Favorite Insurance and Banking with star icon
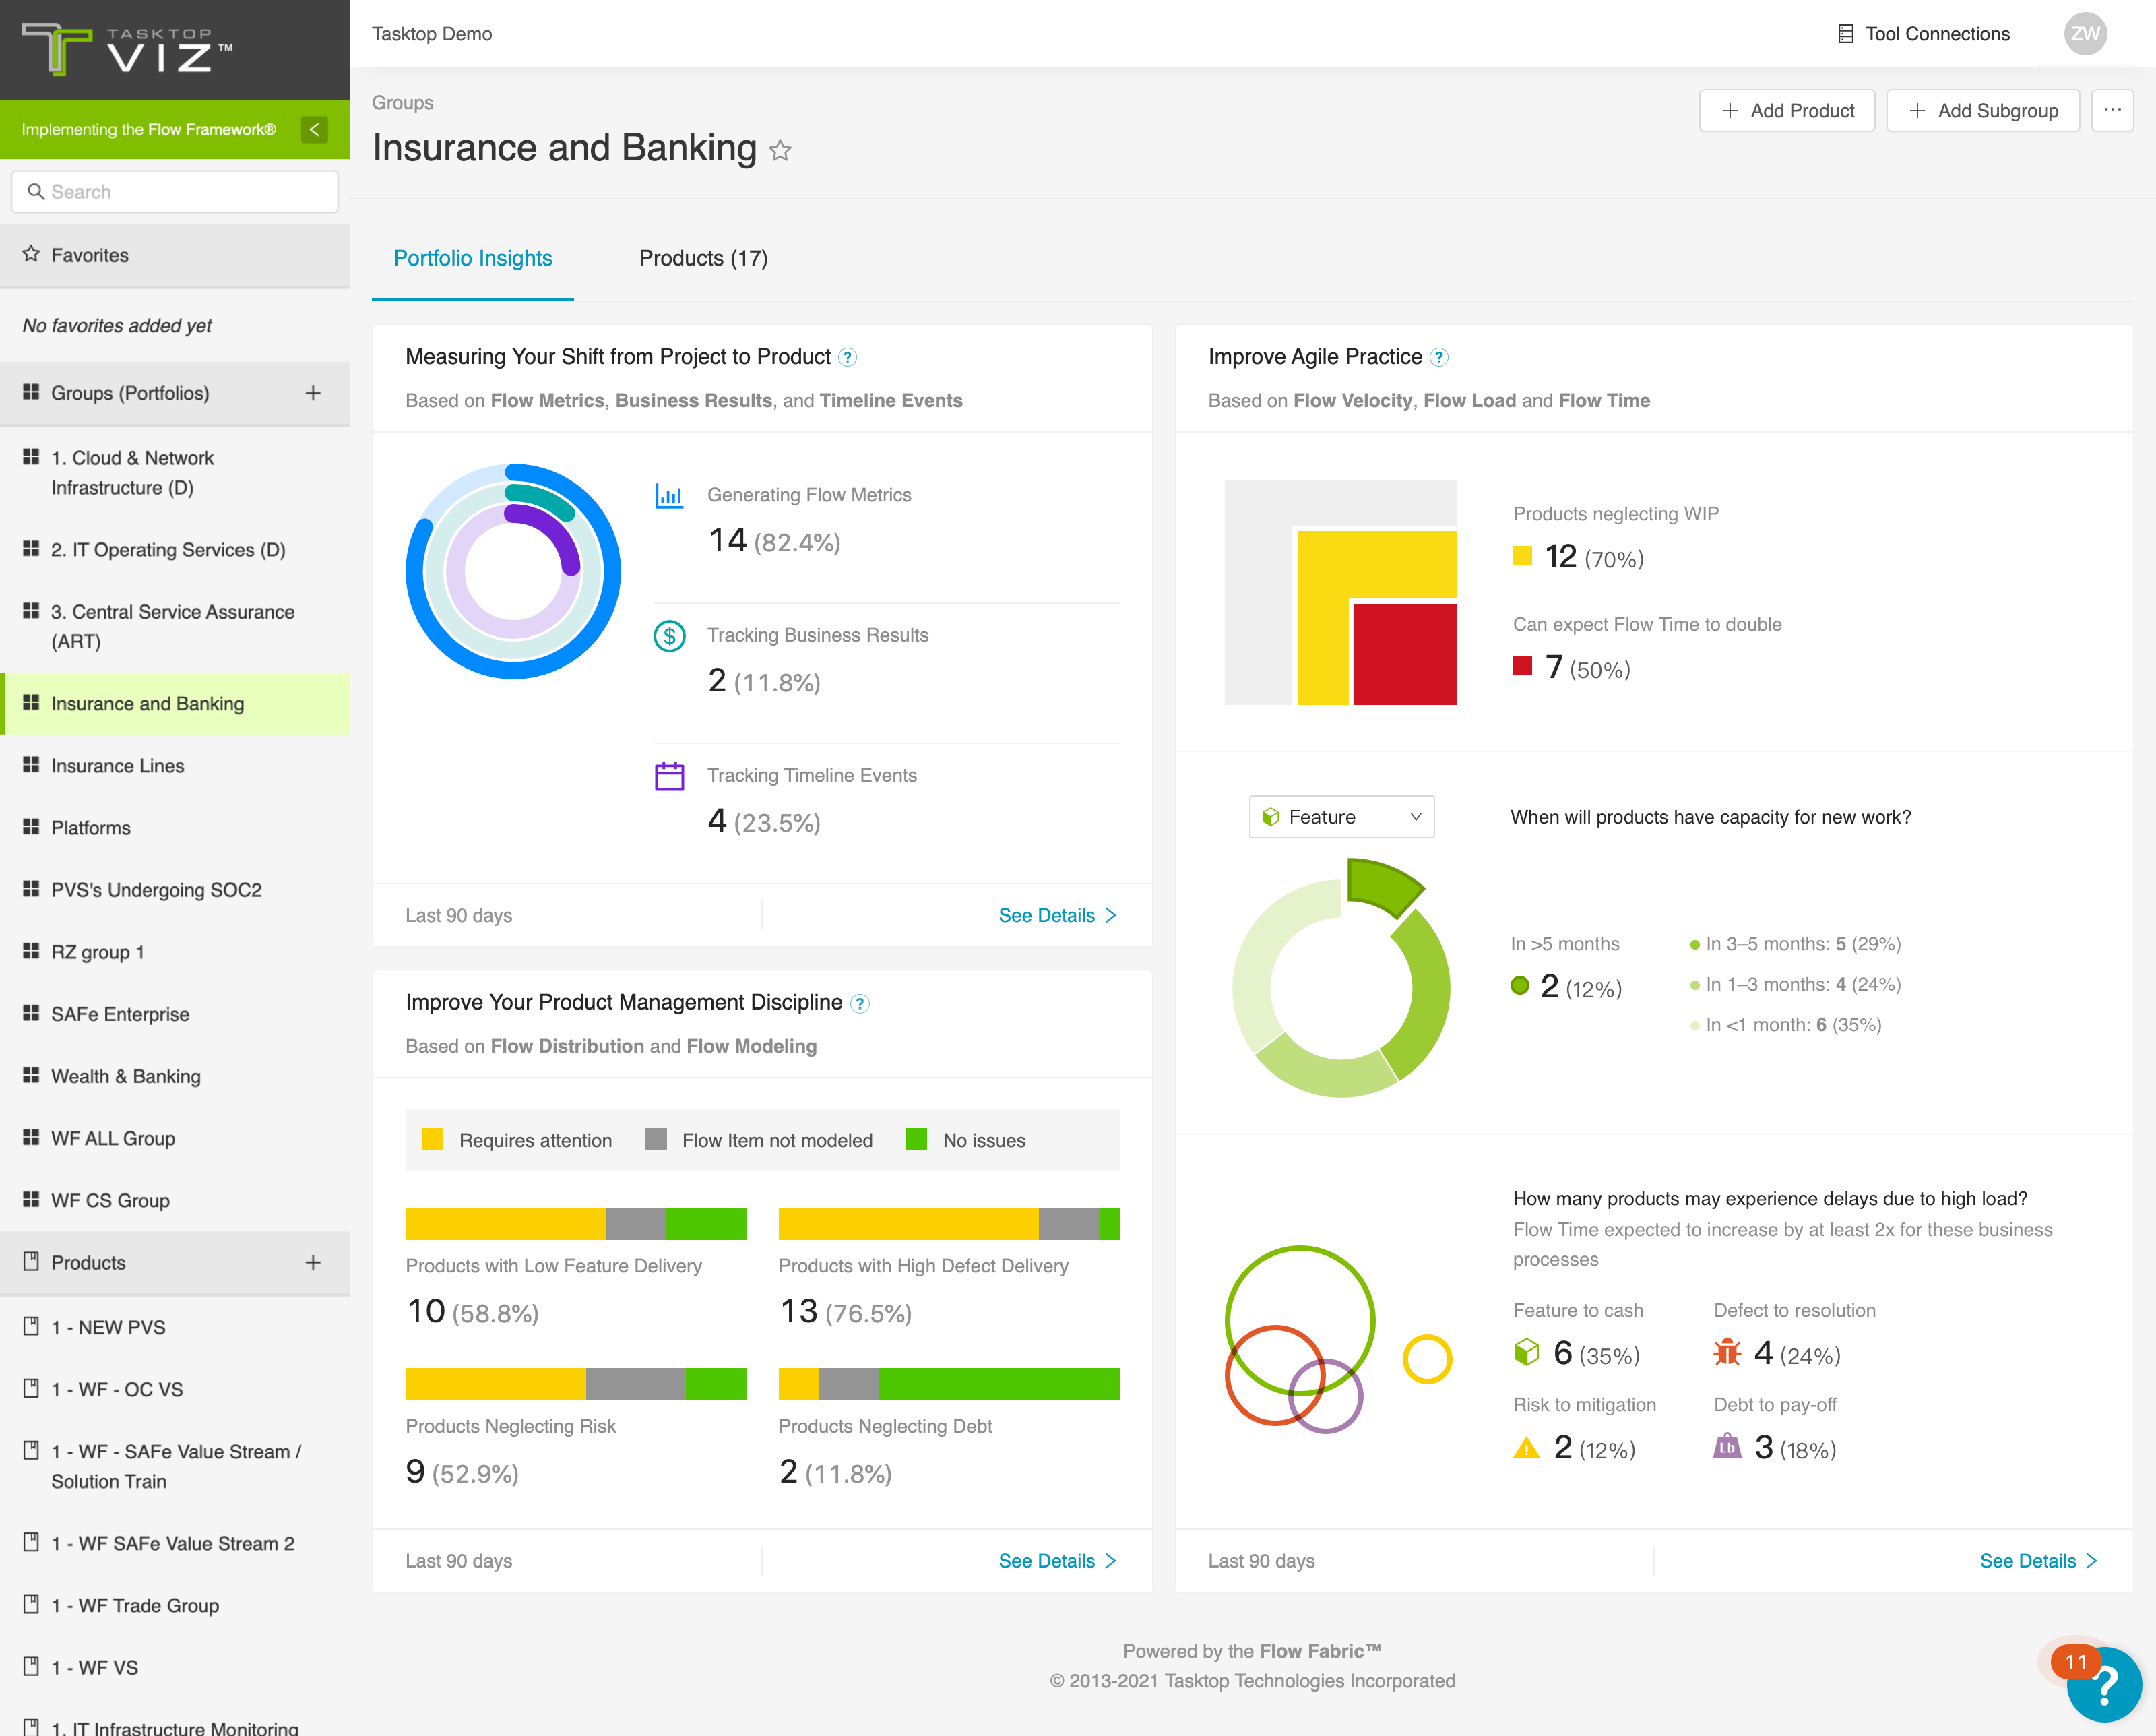 point(780,151)
